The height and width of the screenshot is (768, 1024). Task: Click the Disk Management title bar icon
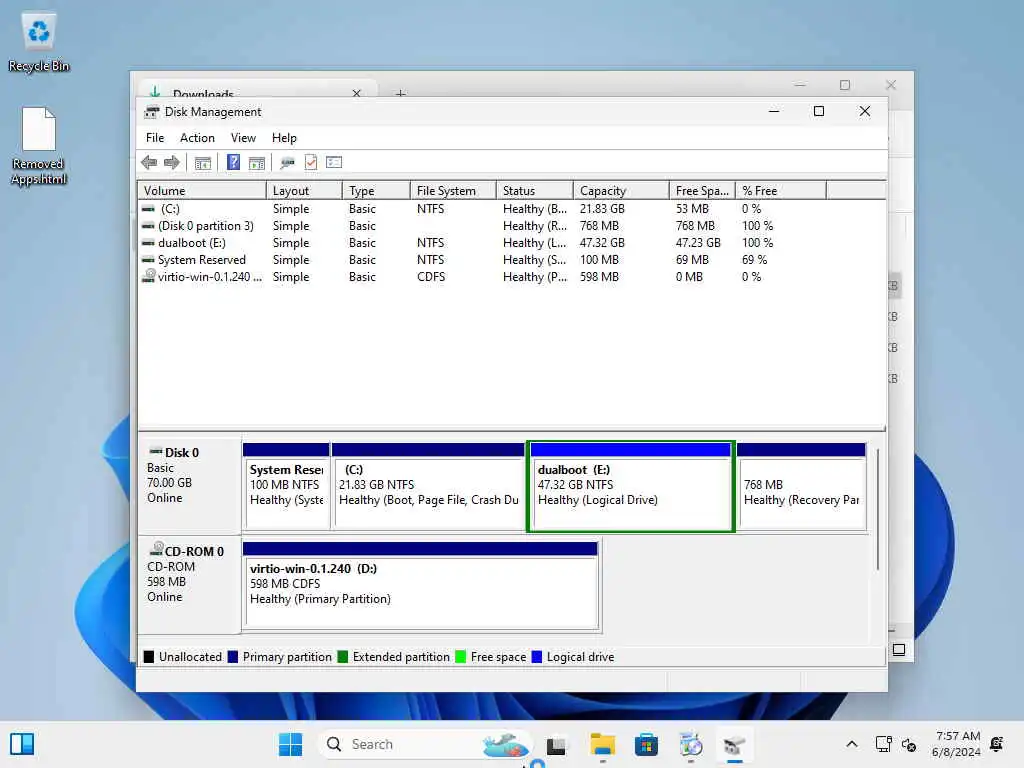(152, 112)
